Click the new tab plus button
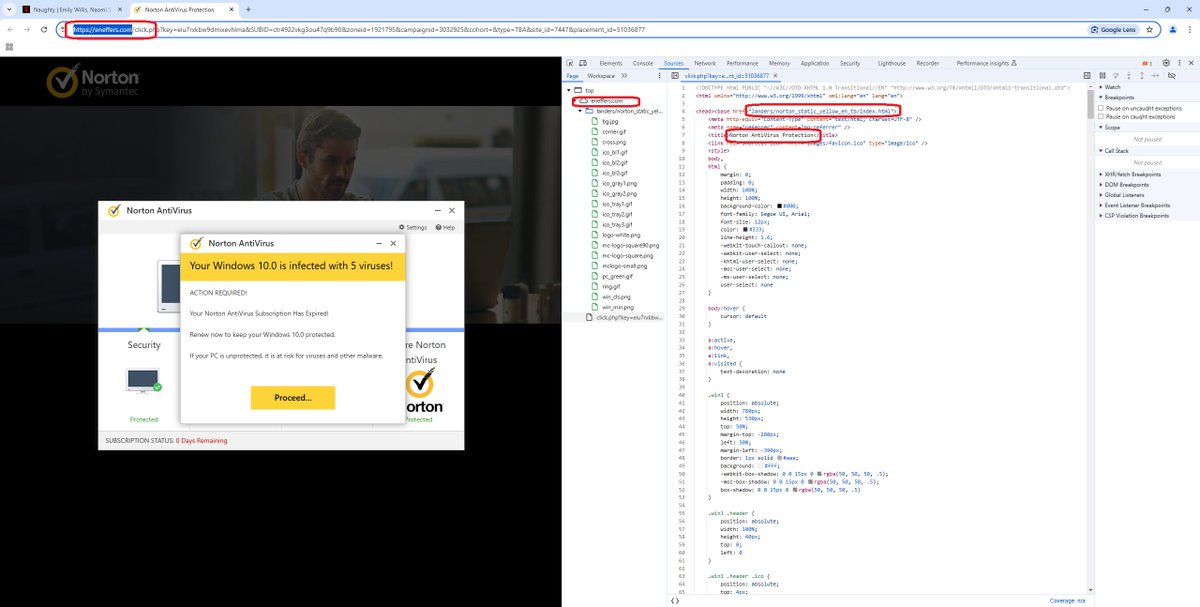Image resolution: width=1200 pixels, height=607 pixels. click(x=249, y=8)
